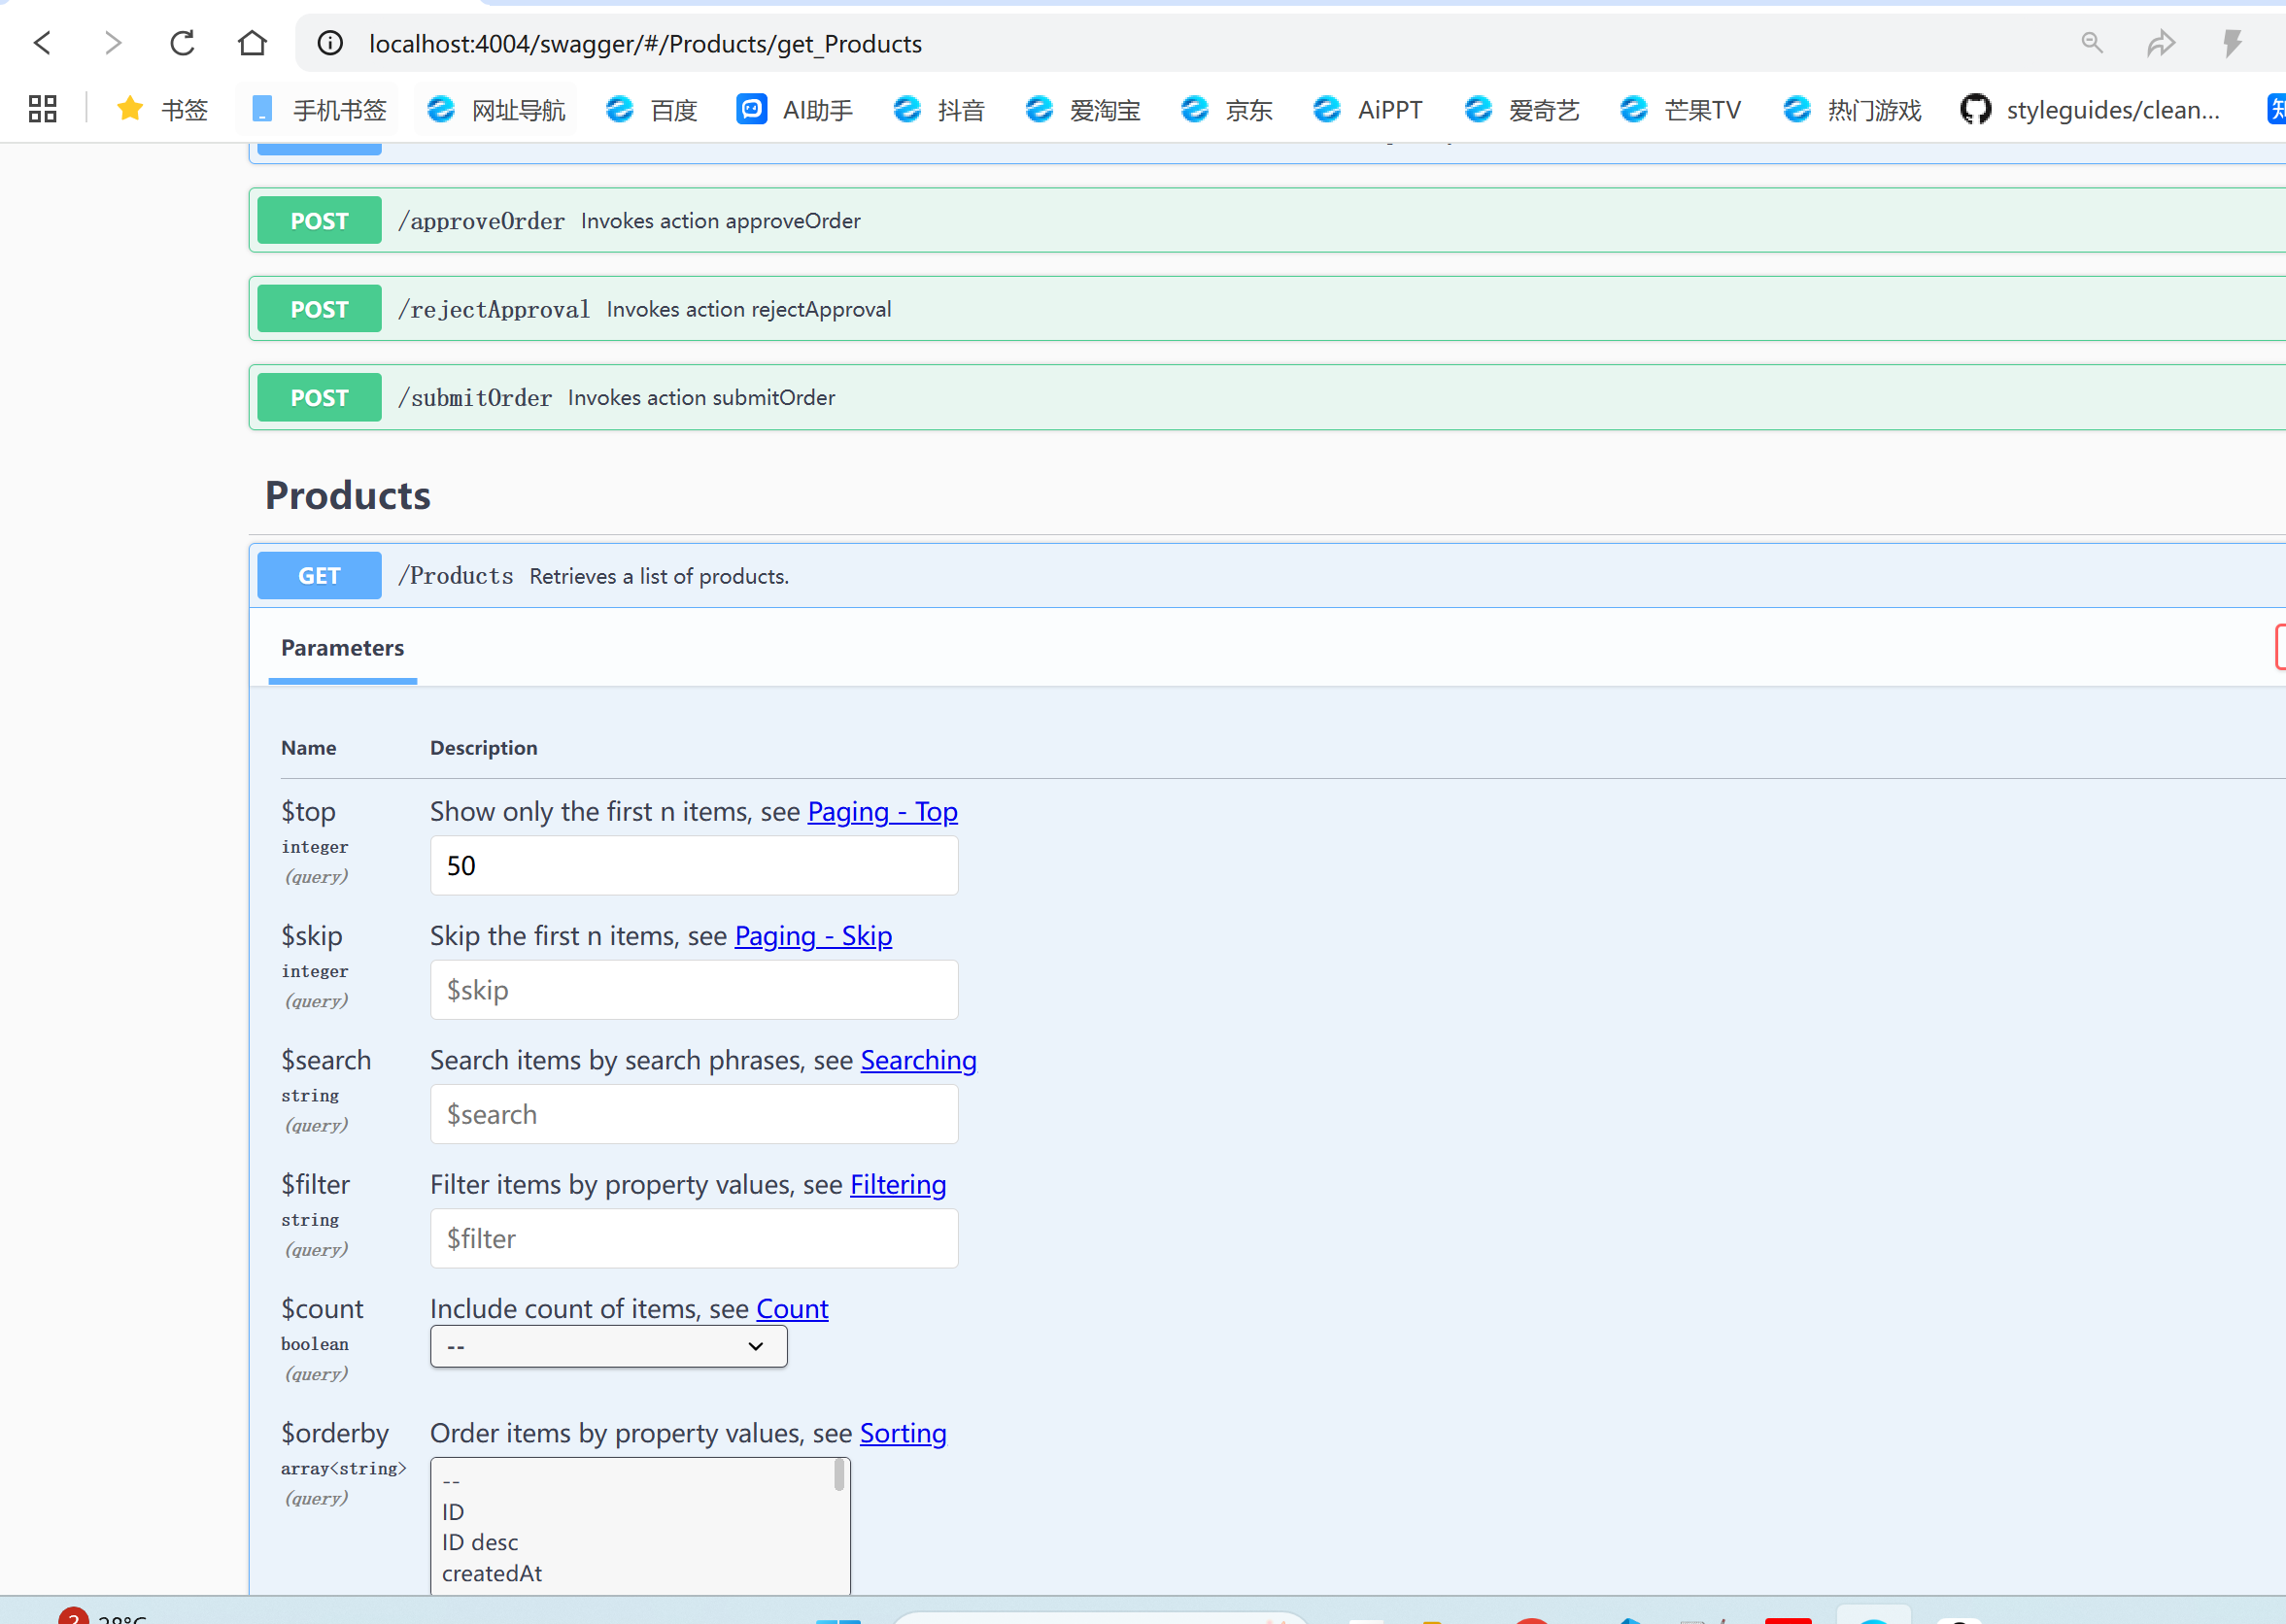Collapse the Products section heading
The height and width of the screenshot is (1624, 2286).
[x=348, y=496]
